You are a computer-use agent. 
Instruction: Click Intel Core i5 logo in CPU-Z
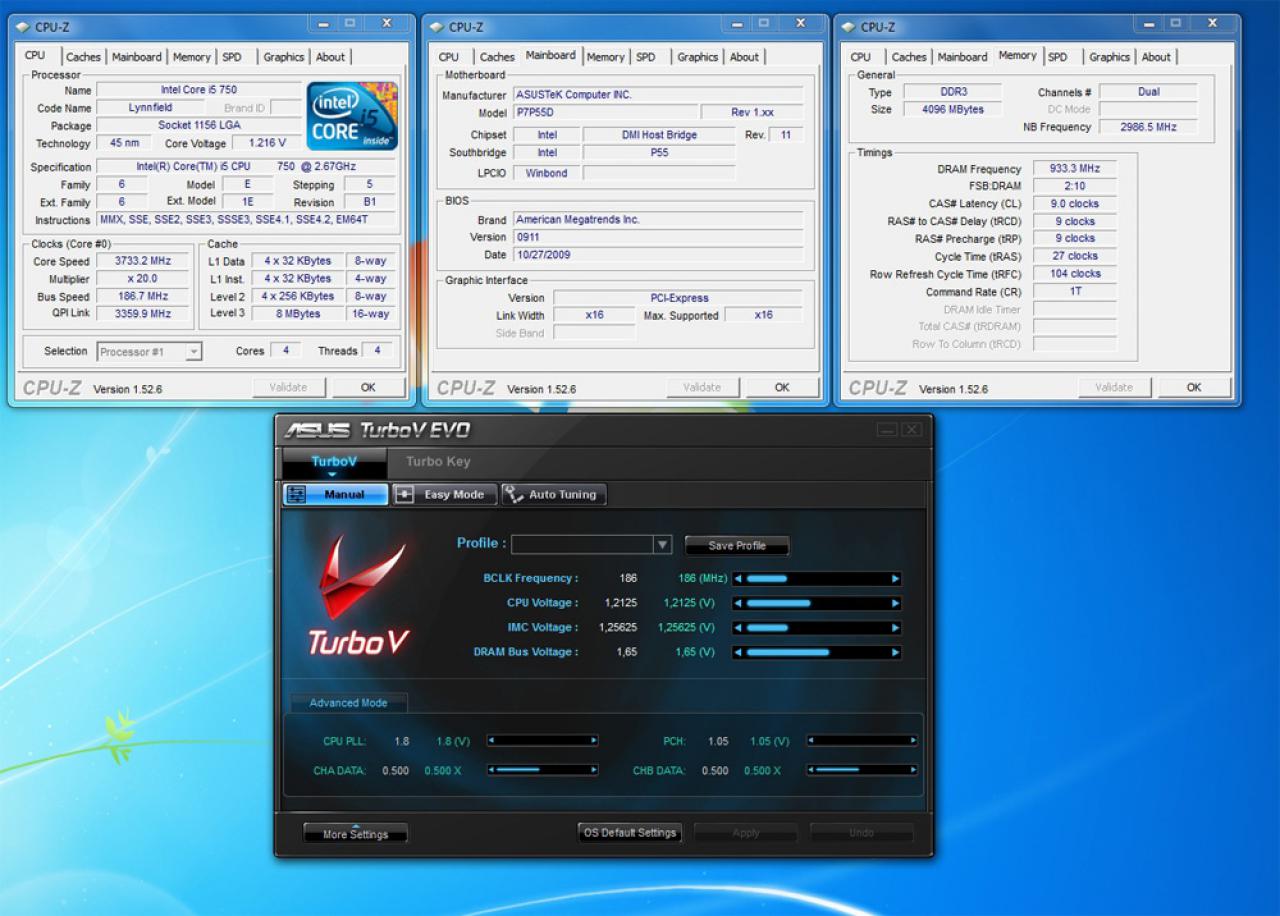(352, 116)
